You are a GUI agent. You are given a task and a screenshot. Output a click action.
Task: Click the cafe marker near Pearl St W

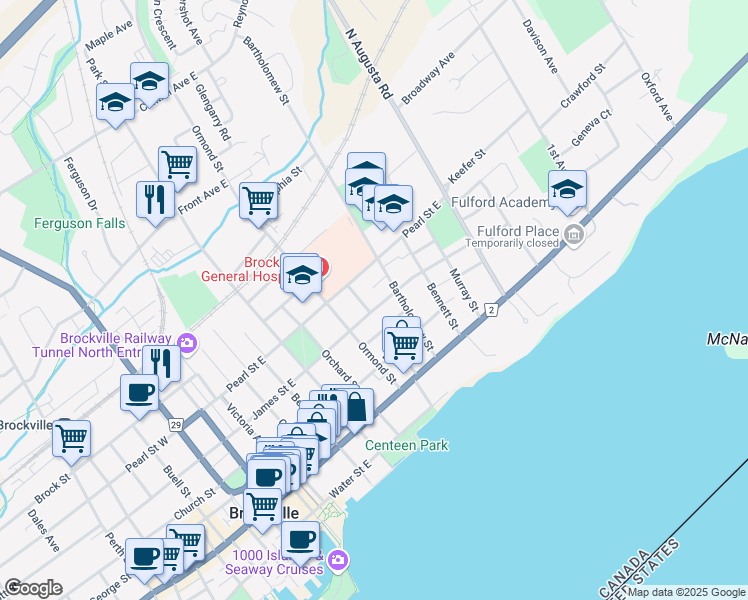pos(139,395)
